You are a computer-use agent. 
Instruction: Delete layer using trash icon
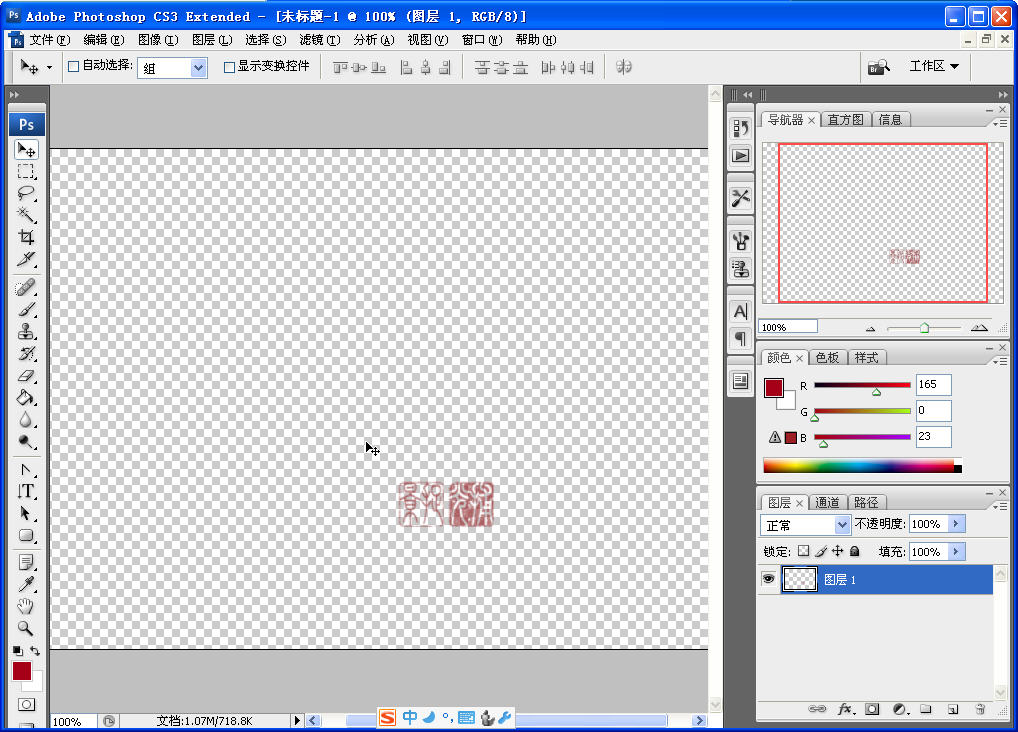980,709
